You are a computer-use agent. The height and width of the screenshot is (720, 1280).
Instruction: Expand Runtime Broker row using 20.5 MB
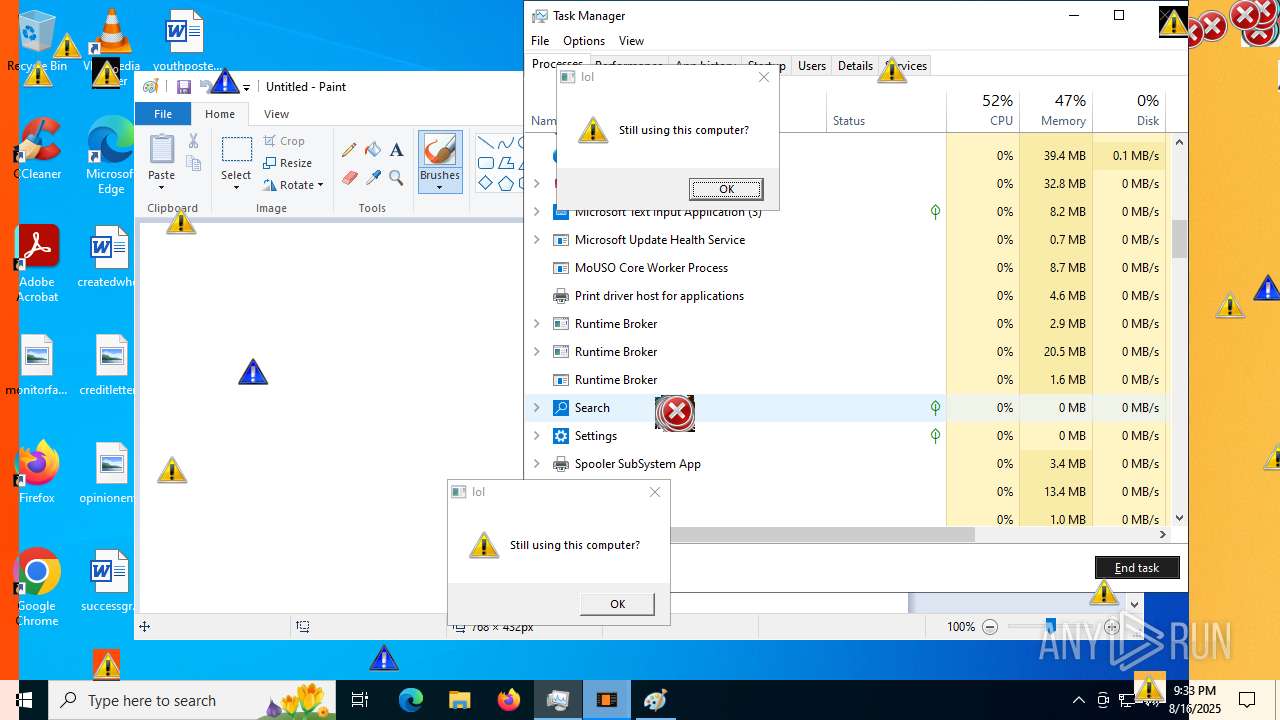click(537, 352)
